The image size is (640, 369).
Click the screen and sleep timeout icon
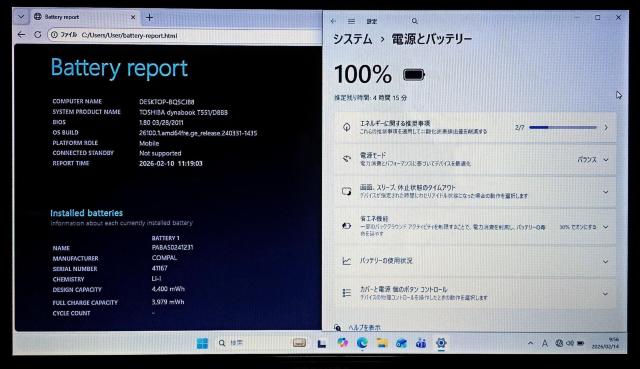(x=347, y=191)
